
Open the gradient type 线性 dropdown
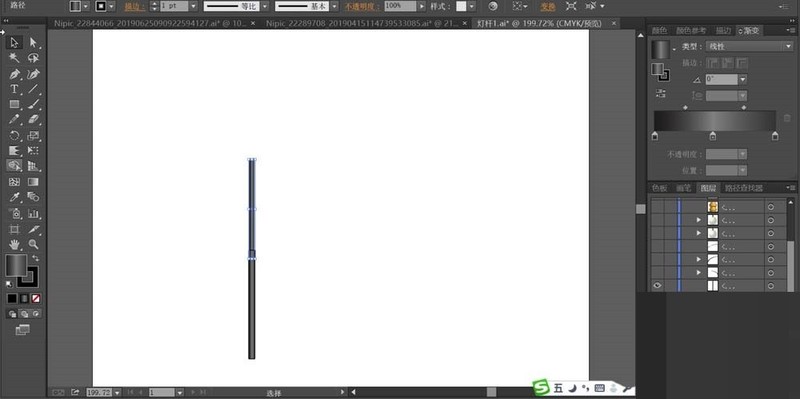(748, 46)
